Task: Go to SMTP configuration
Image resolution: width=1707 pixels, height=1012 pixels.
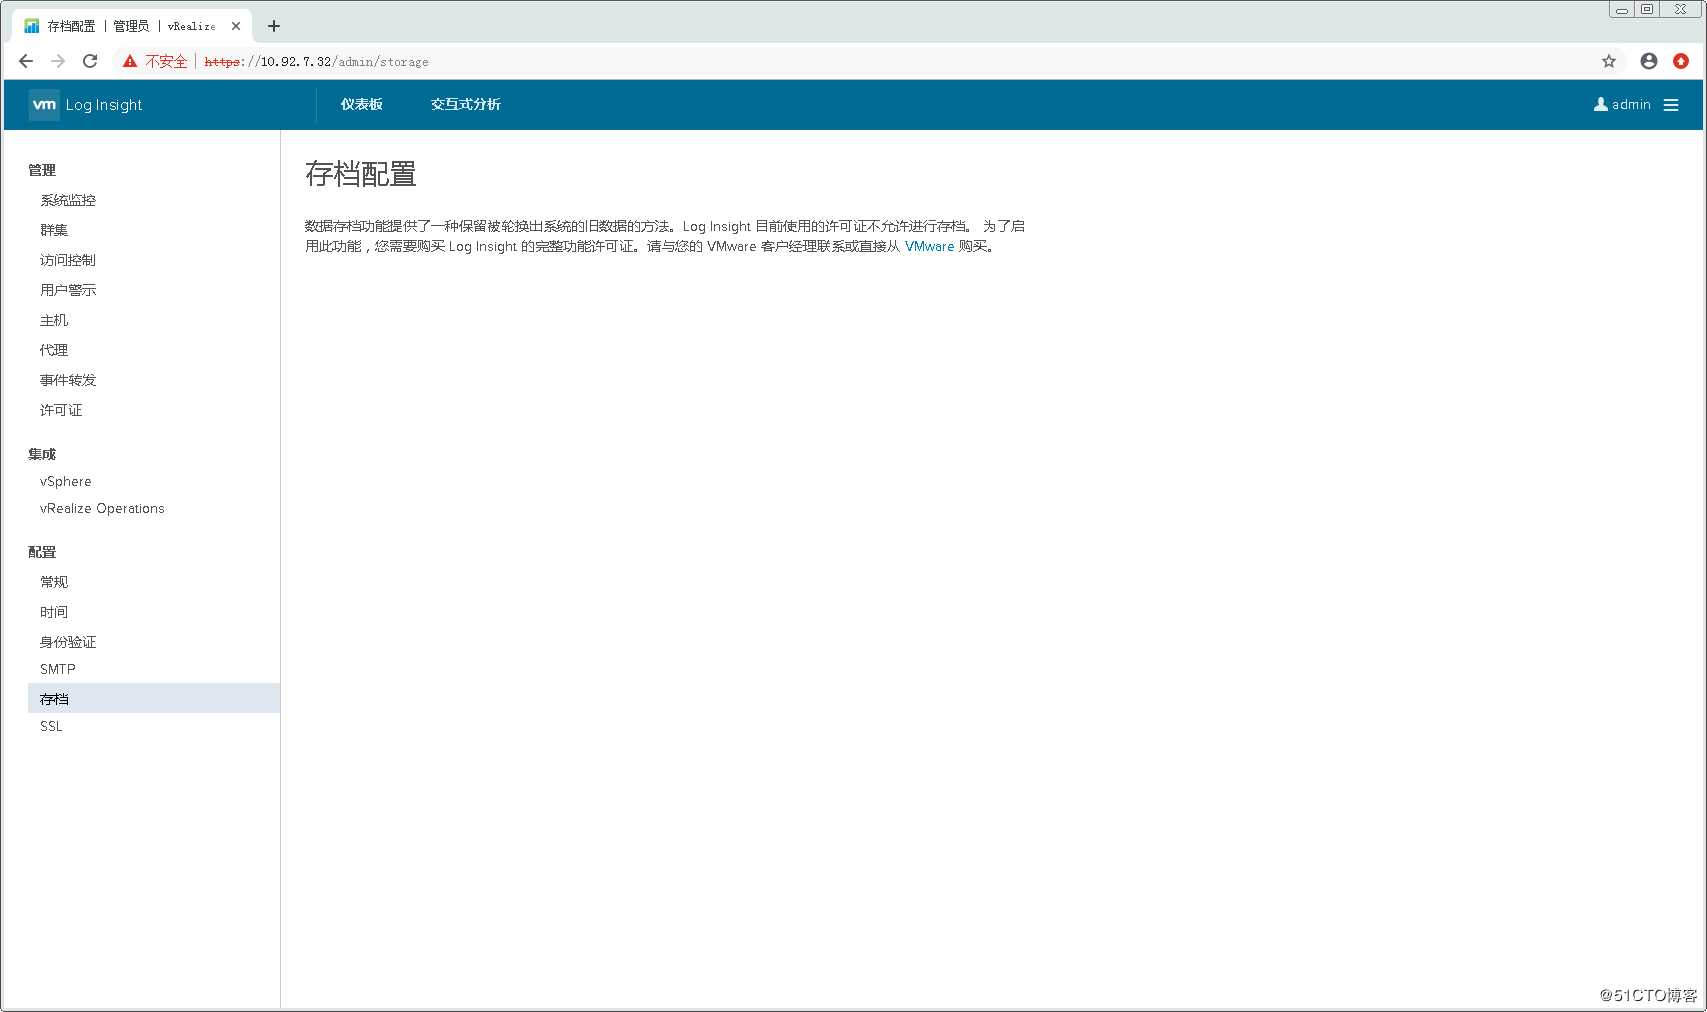Action: click(58, 669)
